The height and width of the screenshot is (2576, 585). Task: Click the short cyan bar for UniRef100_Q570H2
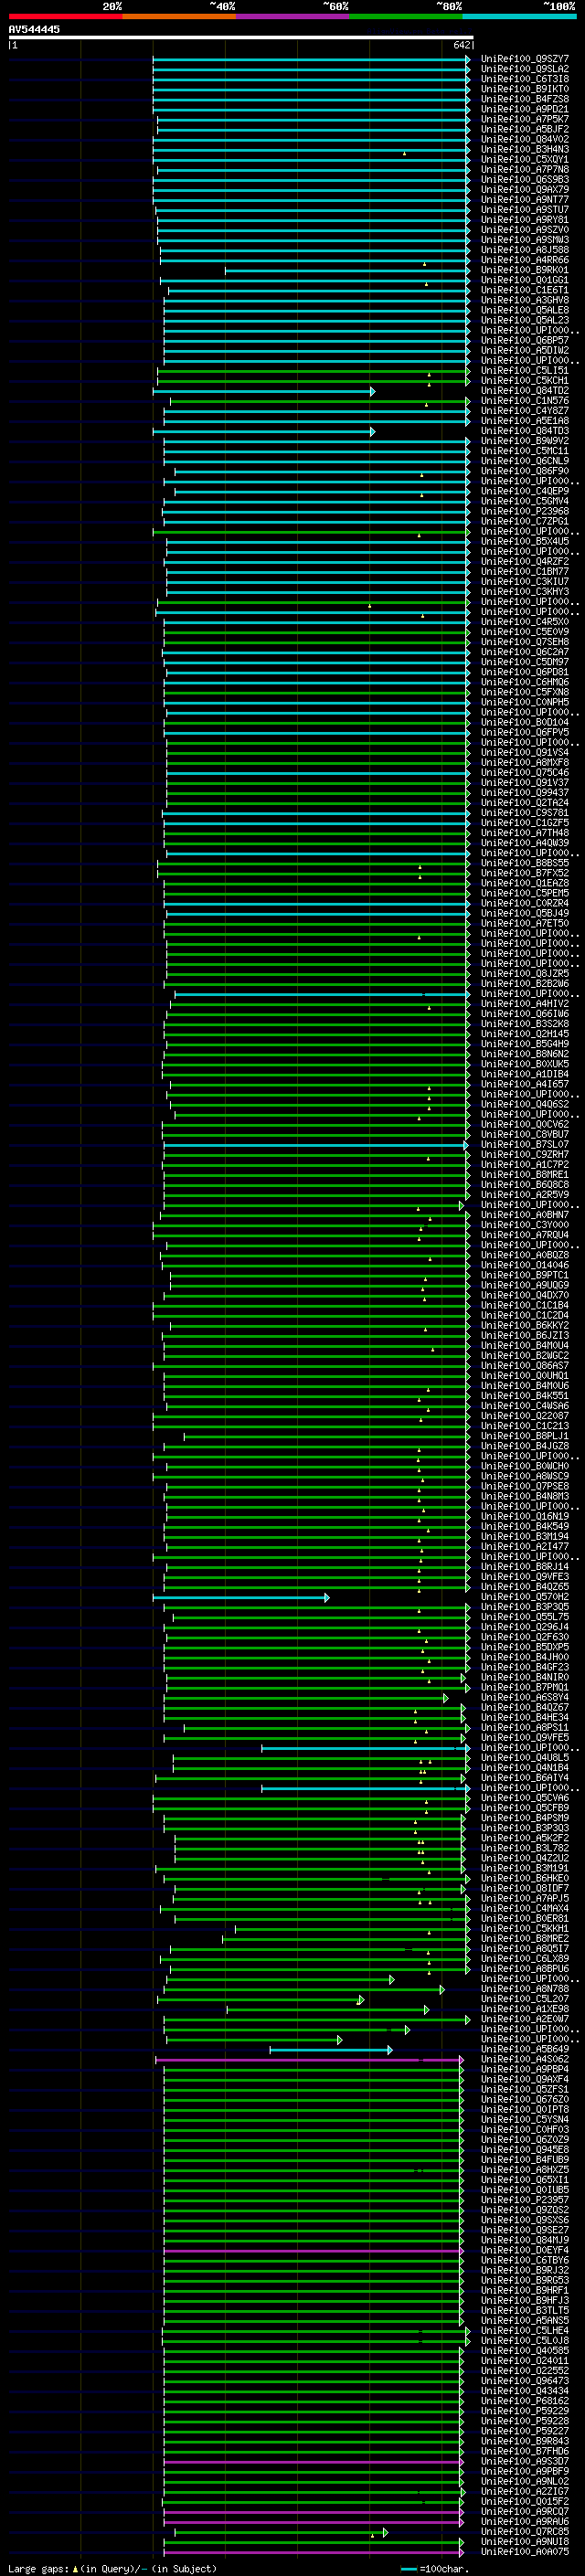tap(241, 1598)
